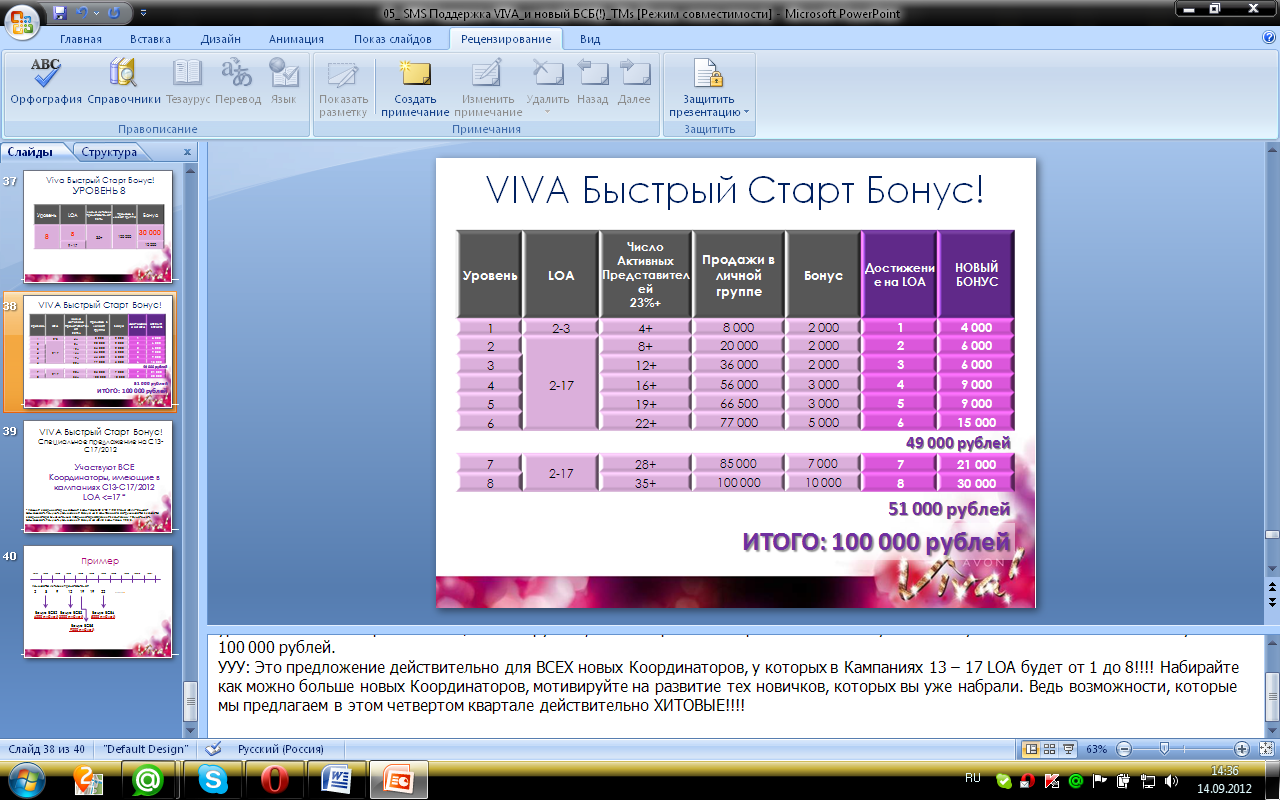Viewport: 1280px width, 800px height.
Task: Fit slide to current window icon
Action: (x=1265, y=749)
